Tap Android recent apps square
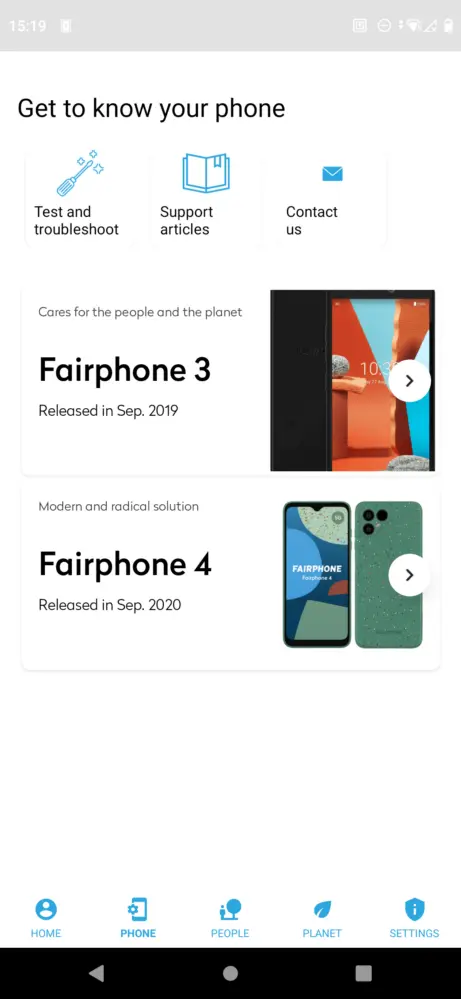This screenshot has width=461, height=999. tap(364, 973)
